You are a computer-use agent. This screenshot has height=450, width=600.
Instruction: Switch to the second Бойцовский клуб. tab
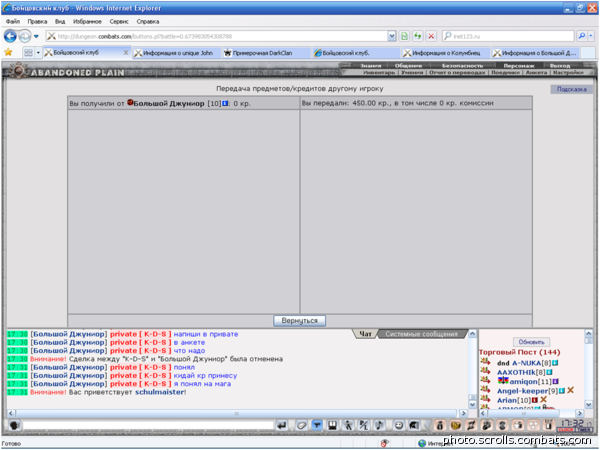click(355, 53)
